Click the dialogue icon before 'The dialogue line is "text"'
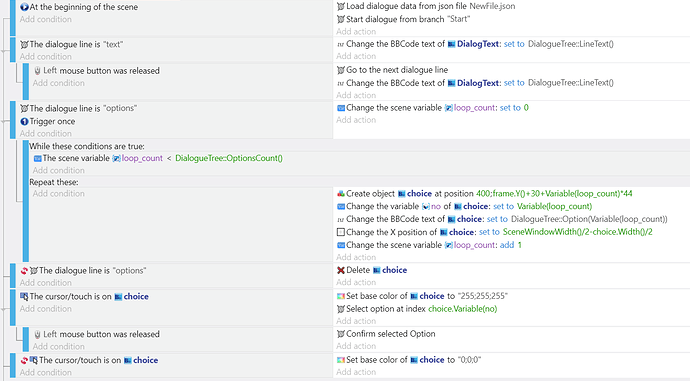 pos(24,44)
